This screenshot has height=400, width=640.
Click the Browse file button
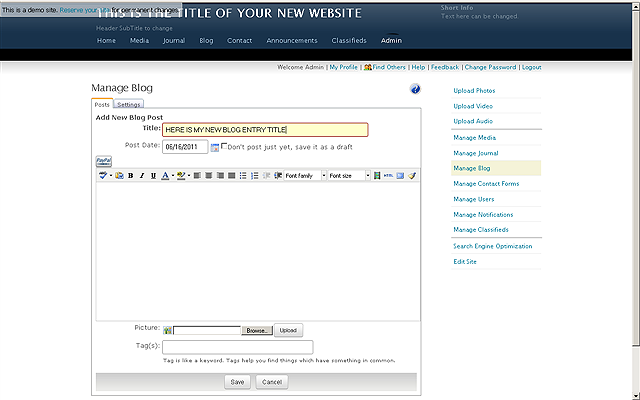tap(257, 329)
